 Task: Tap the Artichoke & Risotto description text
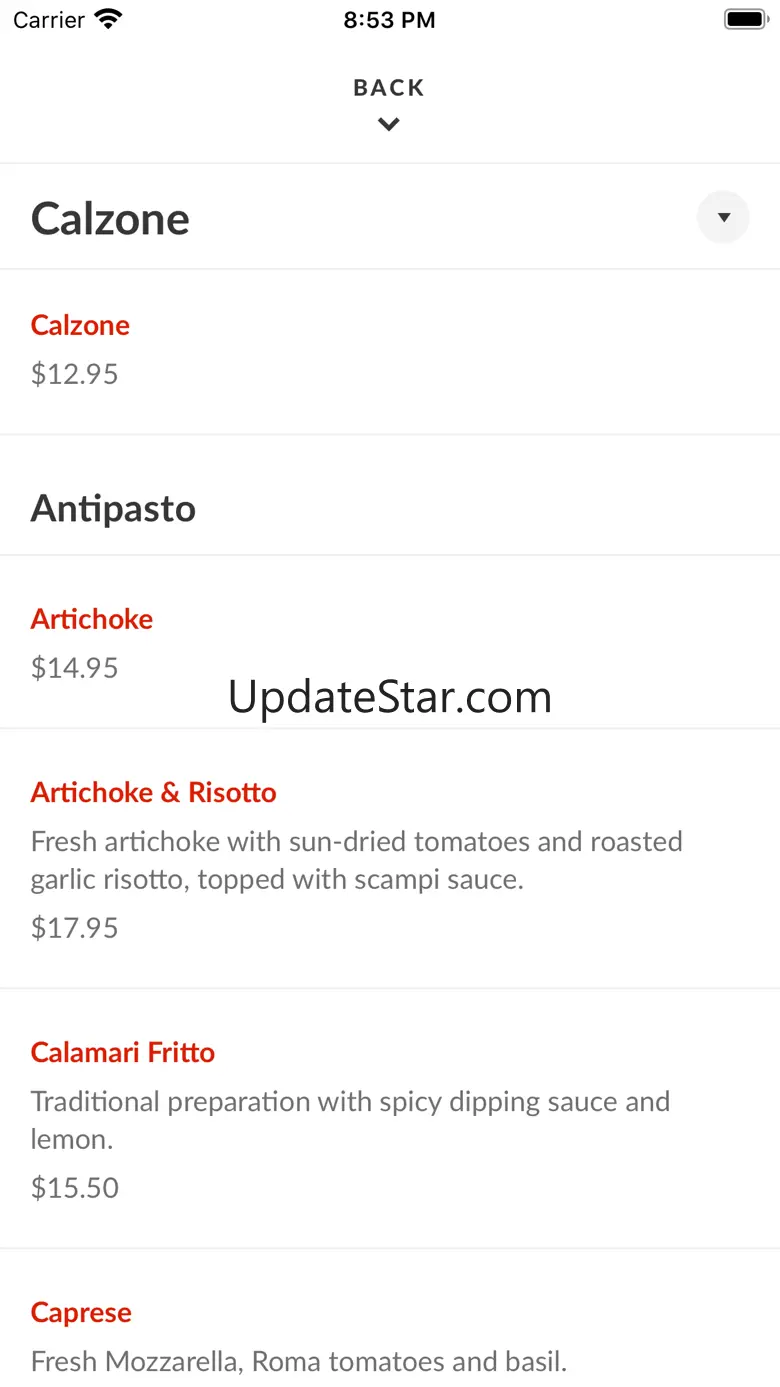[x=356, y=860]
